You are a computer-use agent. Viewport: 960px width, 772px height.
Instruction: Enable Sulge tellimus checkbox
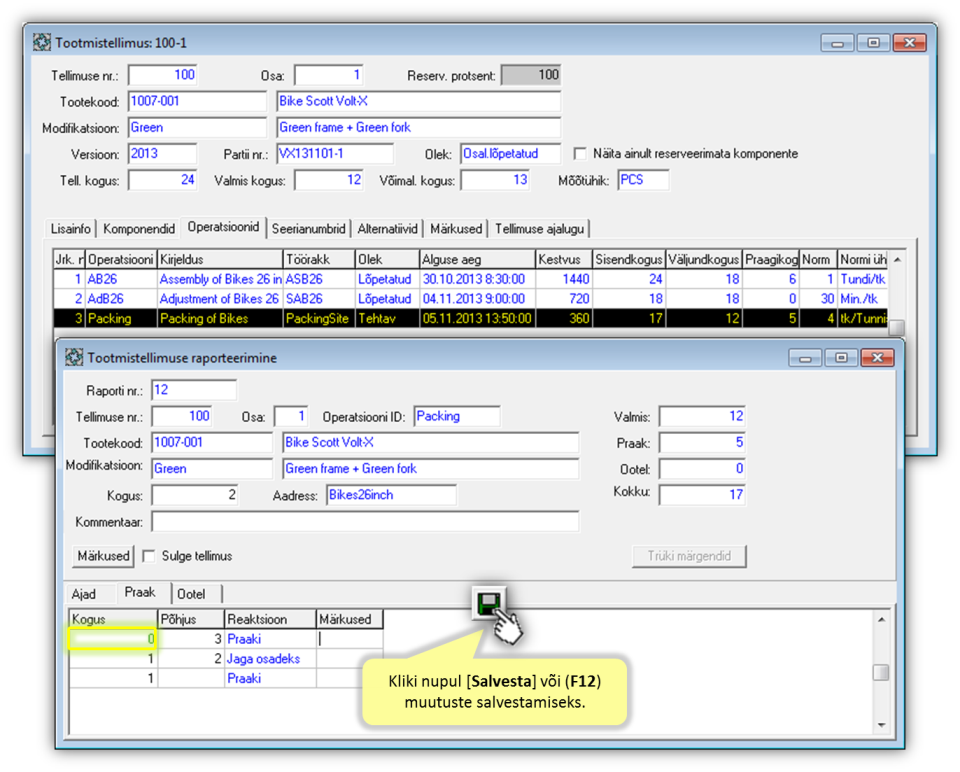[149, 556]
